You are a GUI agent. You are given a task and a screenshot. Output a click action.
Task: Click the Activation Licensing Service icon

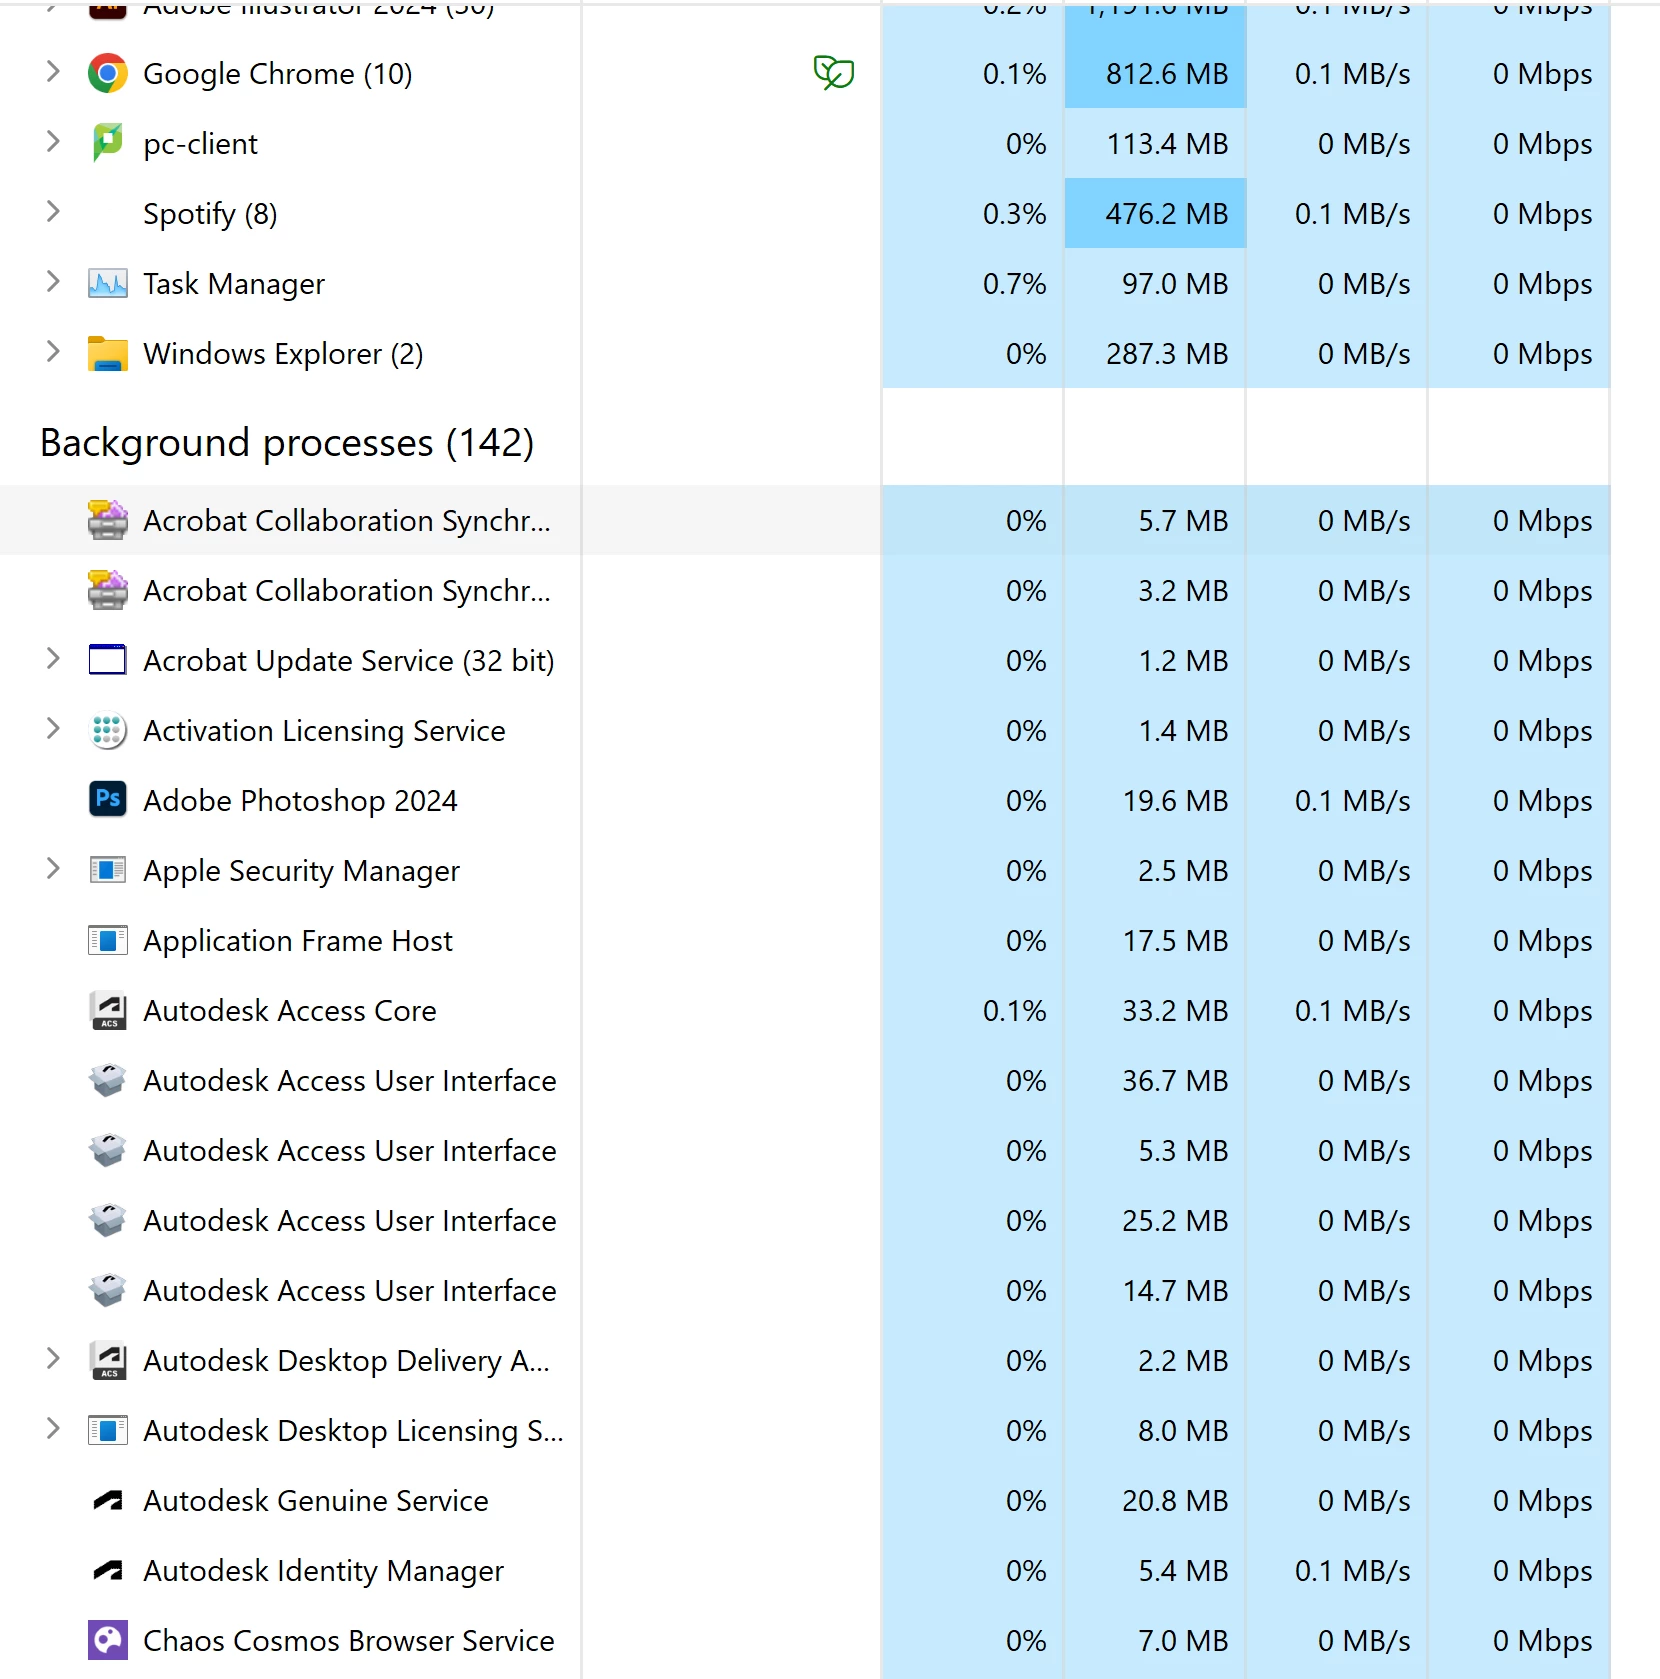(x=107, y=731)
